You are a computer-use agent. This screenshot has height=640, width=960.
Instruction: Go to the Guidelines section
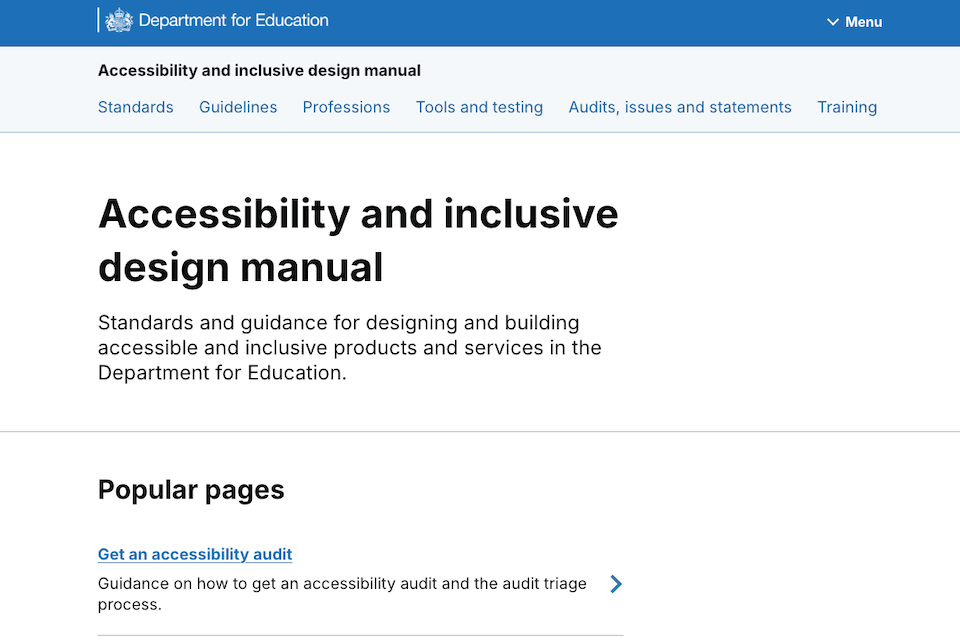click(238, 107)
